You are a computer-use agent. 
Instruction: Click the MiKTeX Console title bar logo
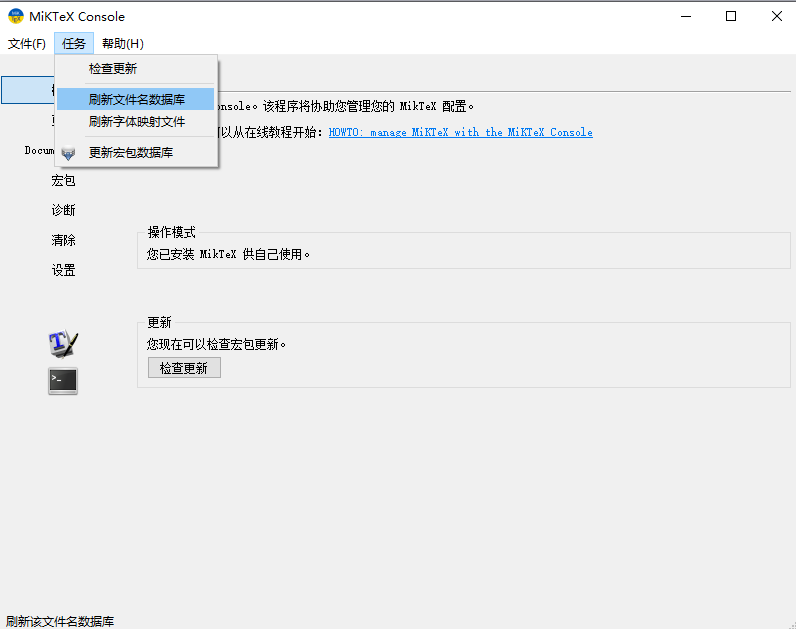point(16,16)
